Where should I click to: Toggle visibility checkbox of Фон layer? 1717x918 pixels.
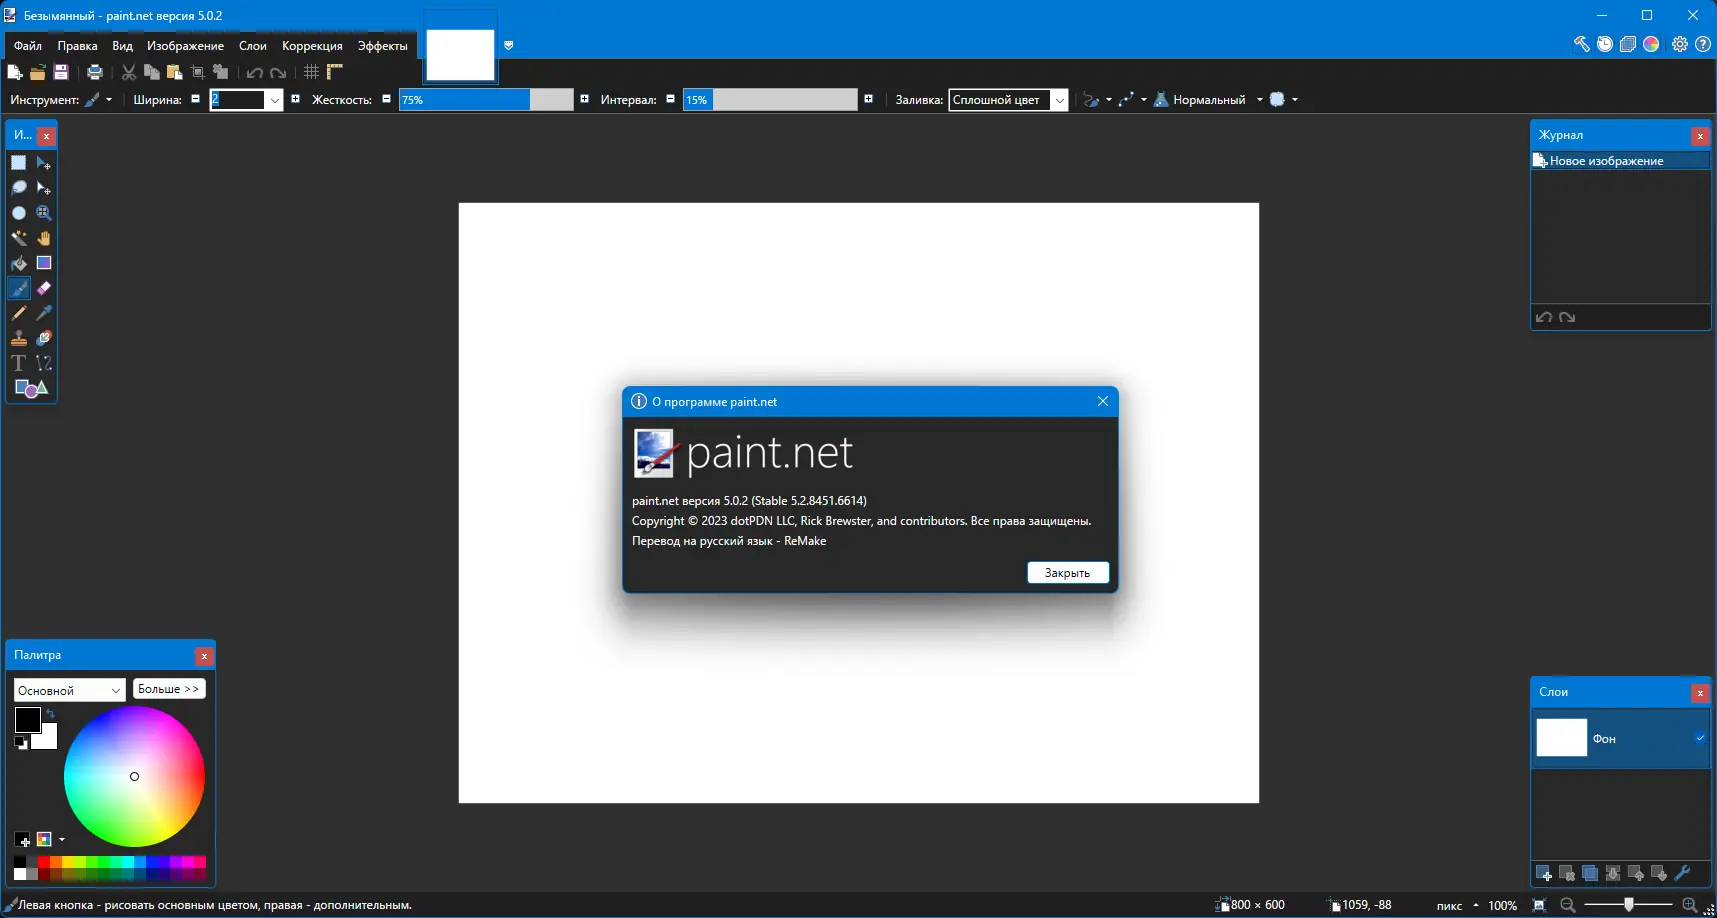pos(1700,738)
